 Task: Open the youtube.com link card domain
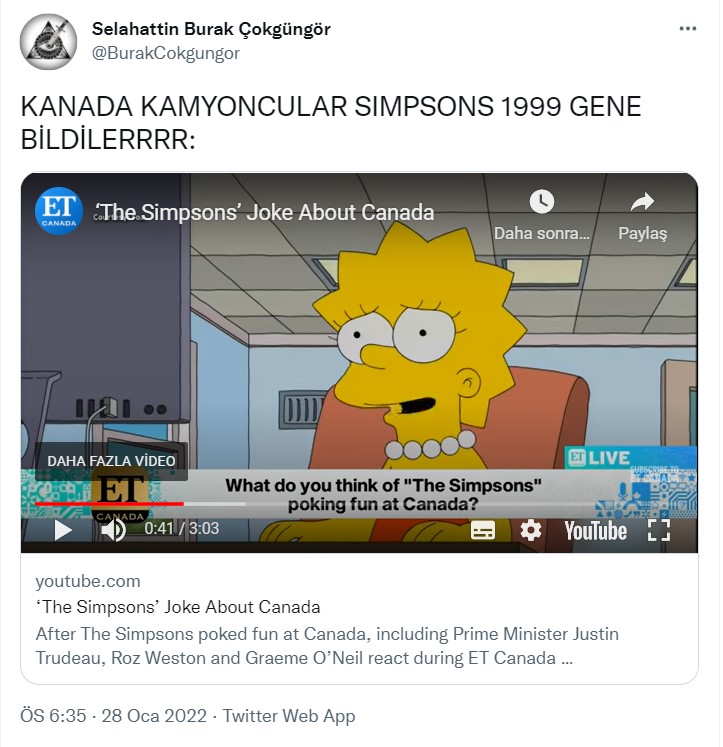(88, 581)
